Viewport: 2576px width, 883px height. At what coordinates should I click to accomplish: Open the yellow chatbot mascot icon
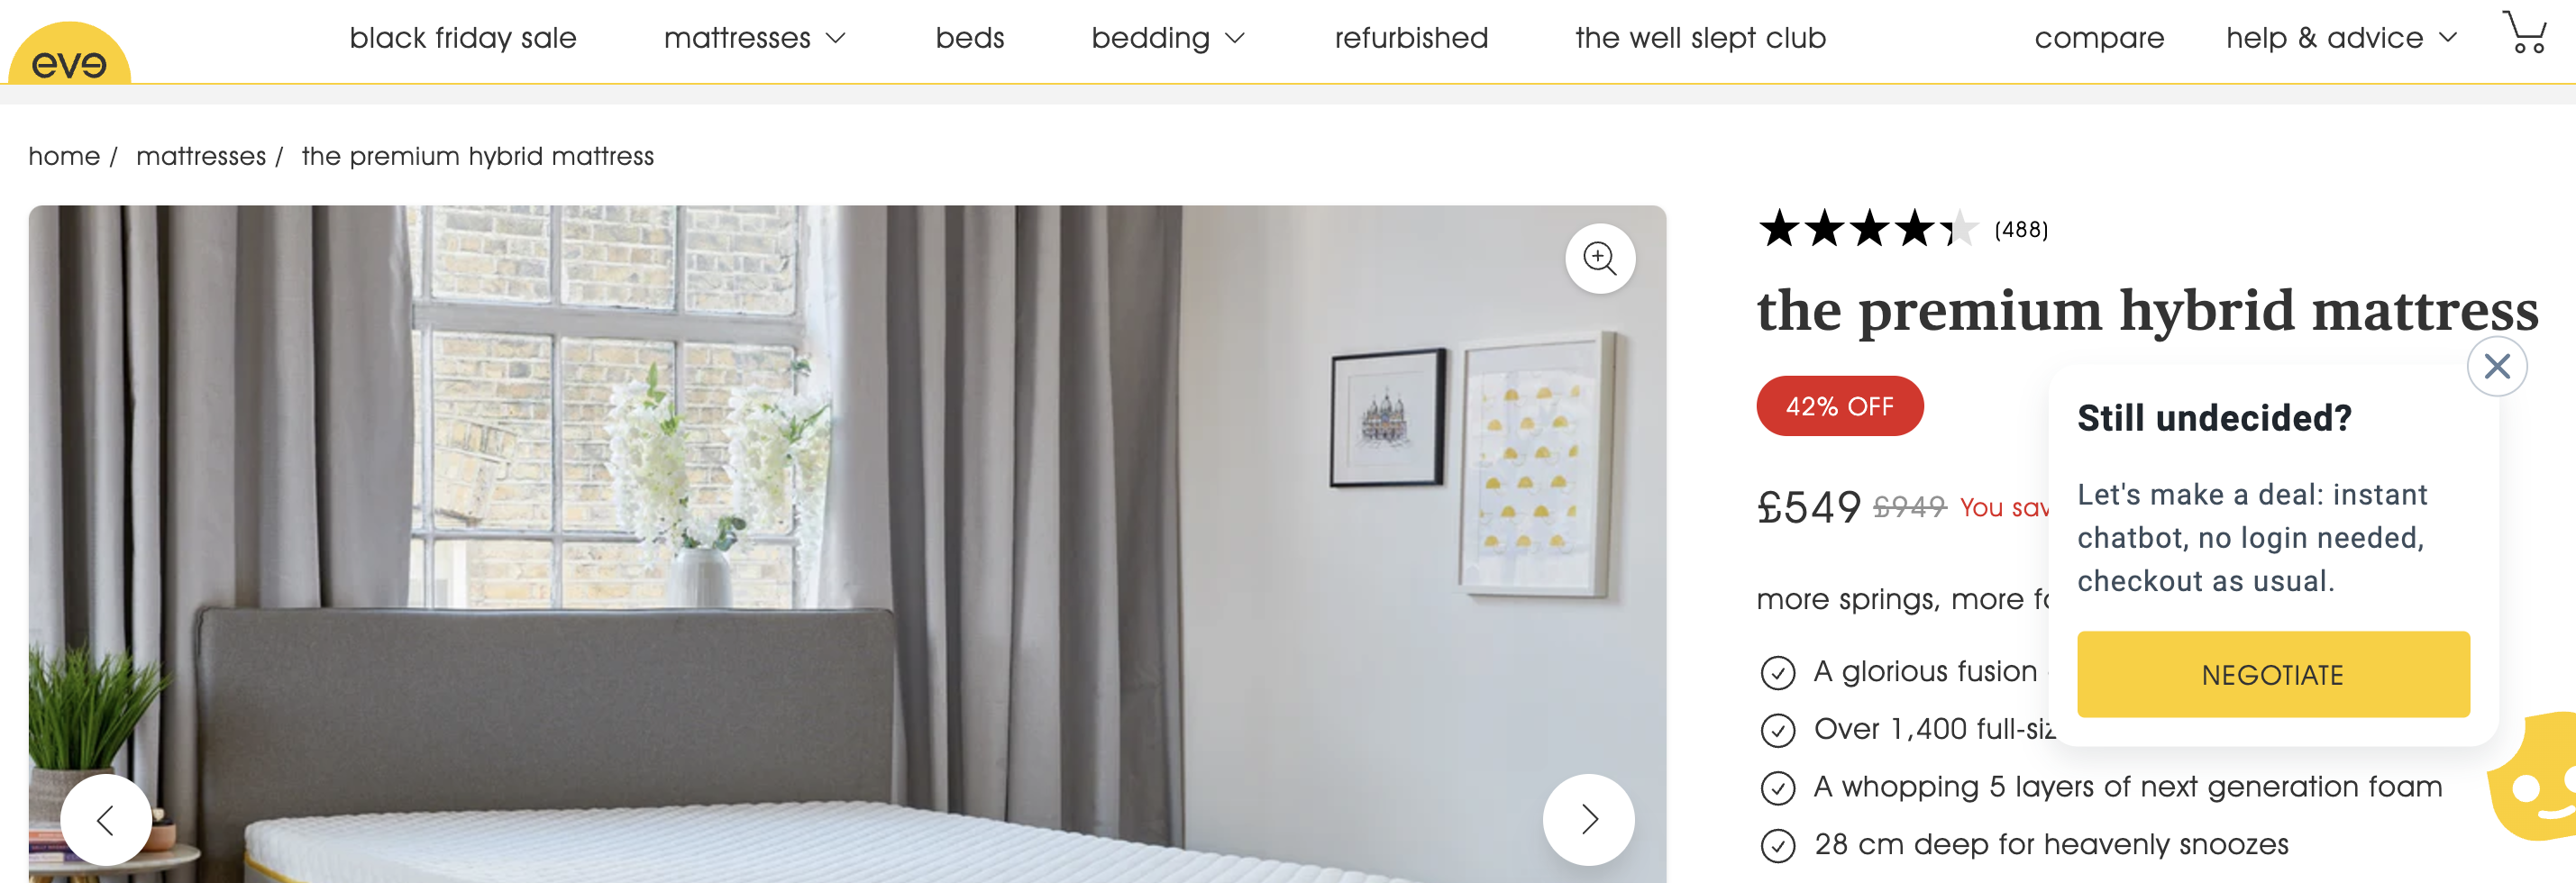[2534, 777]
